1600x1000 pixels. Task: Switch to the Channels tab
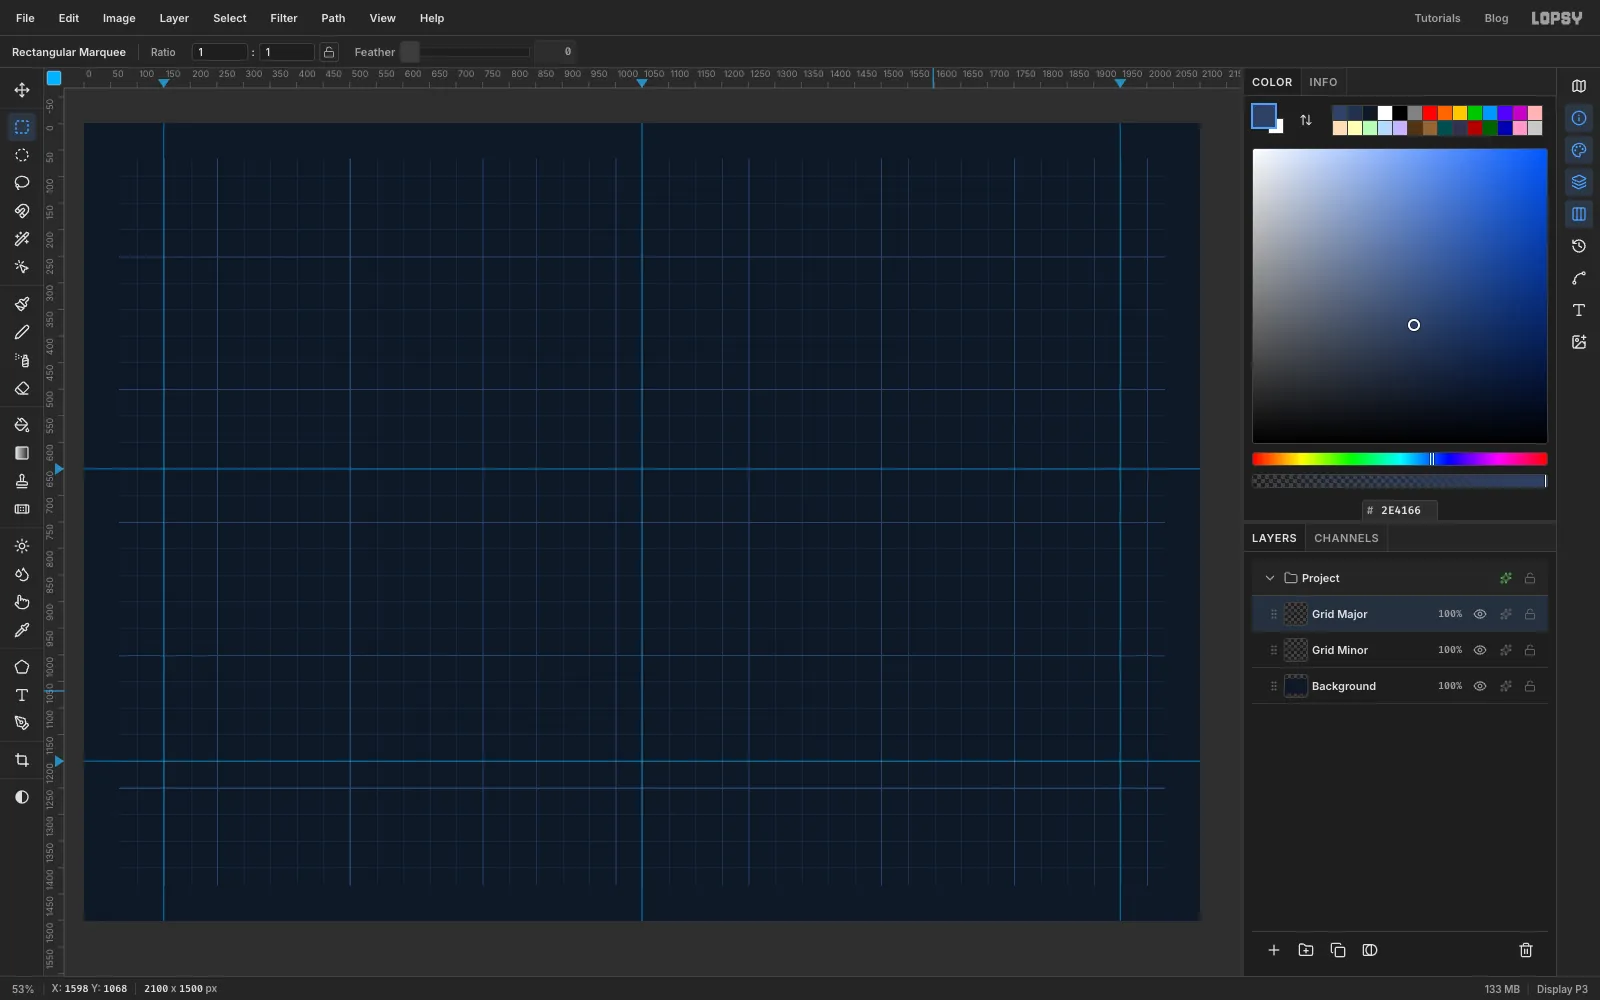[1346, 538]
